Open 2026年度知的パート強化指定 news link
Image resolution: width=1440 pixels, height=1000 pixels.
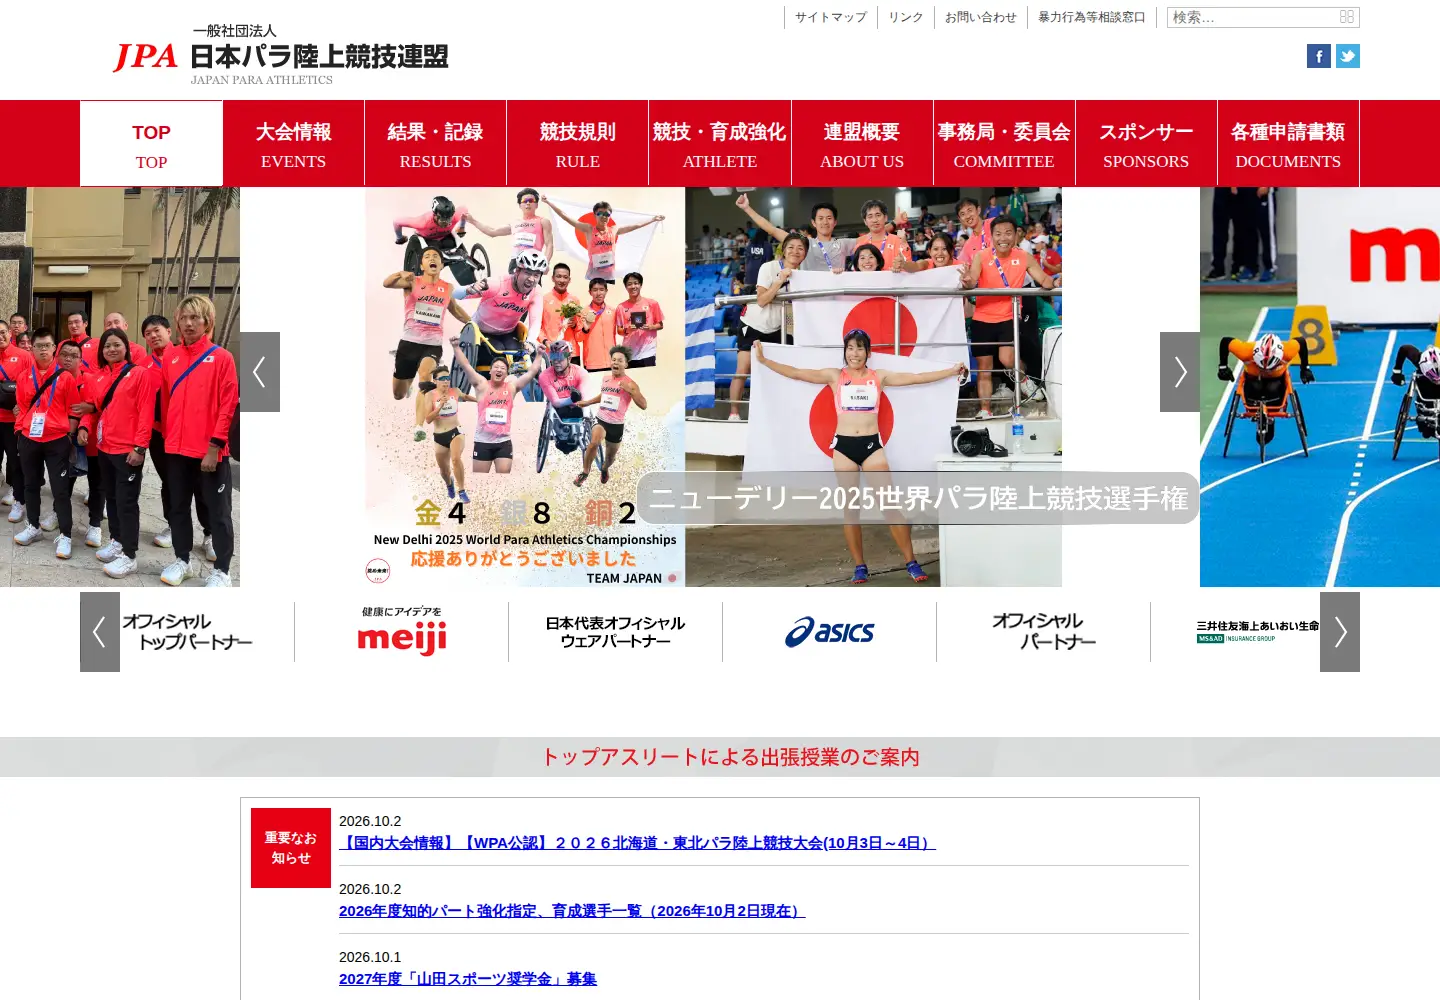click(x=572, y=911)
